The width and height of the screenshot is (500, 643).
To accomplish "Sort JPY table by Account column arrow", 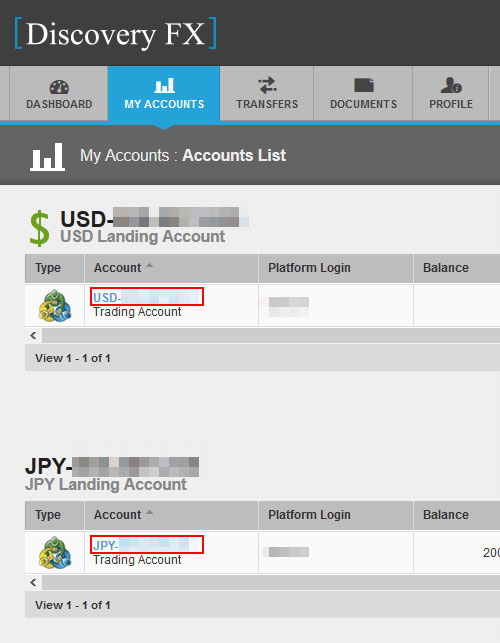I will pos(150,513).
